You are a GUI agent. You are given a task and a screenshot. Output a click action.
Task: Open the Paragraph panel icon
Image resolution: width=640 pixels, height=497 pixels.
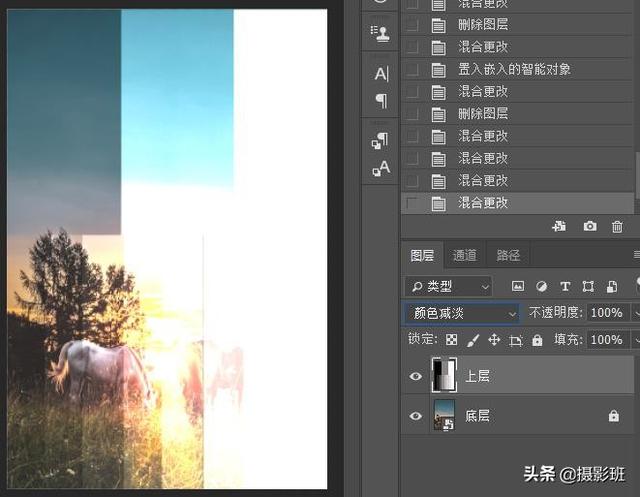pyautogui.click(x=382, y=100)
